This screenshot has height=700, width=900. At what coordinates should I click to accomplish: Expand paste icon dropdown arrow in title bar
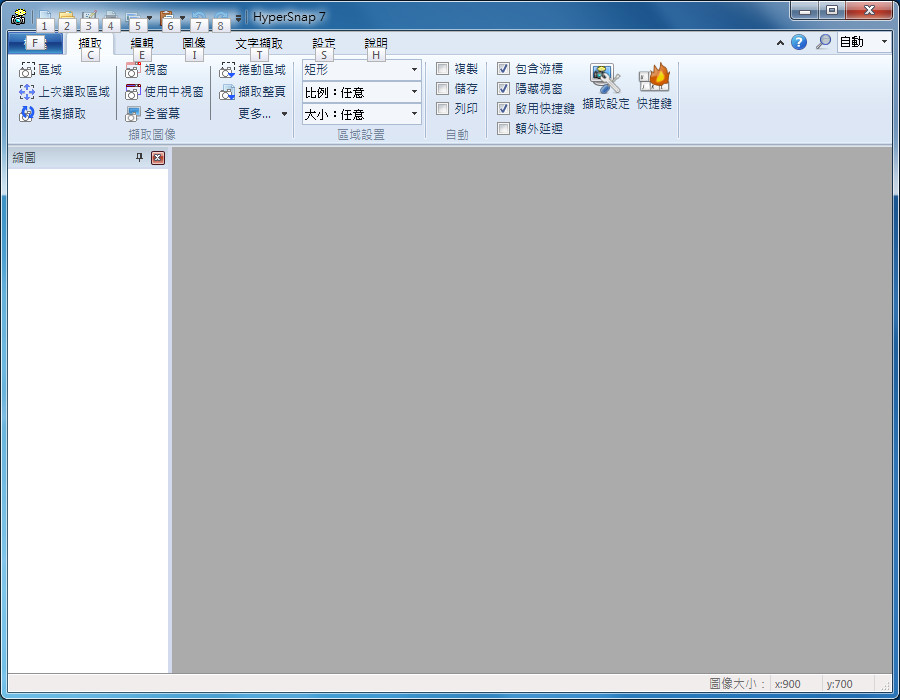(x=183, y=18)
